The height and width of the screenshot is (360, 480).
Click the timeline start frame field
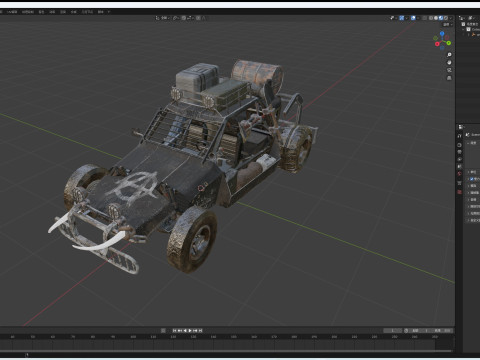click(420, 331)
